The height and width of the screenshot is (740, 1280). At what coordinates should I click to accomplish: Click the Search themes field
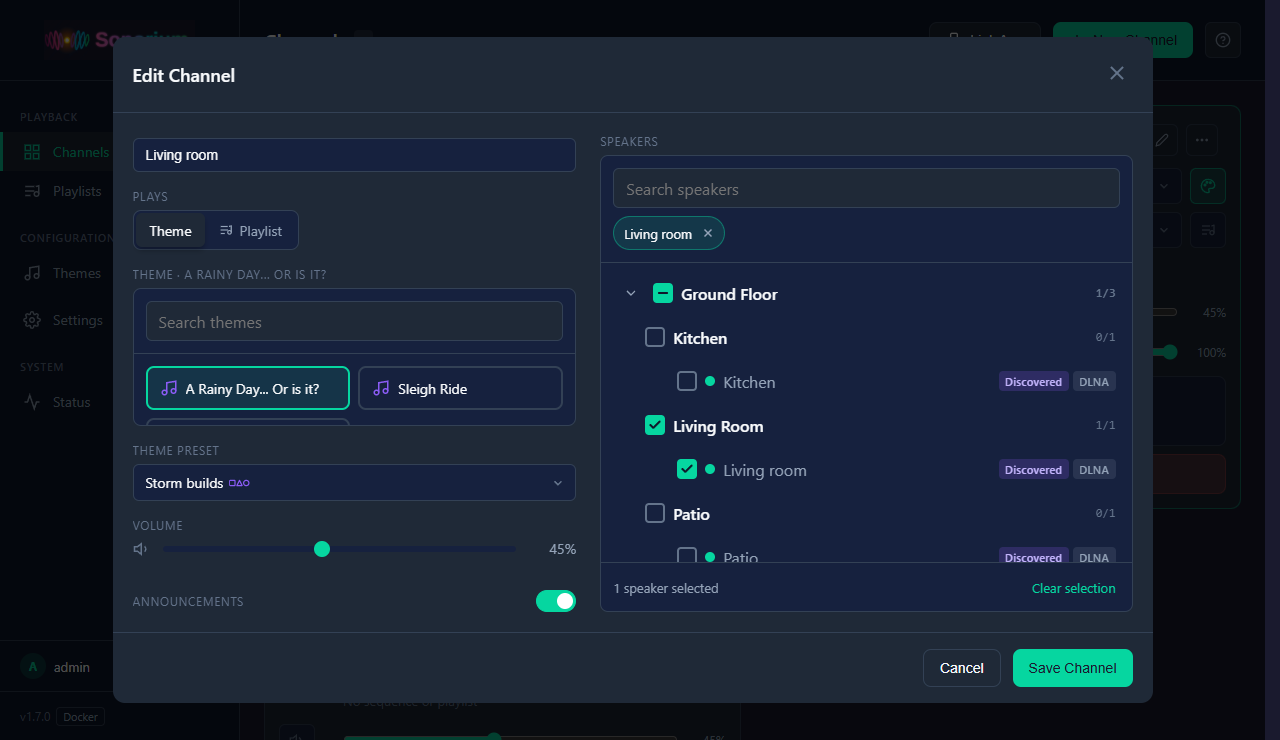click(354, 322)
